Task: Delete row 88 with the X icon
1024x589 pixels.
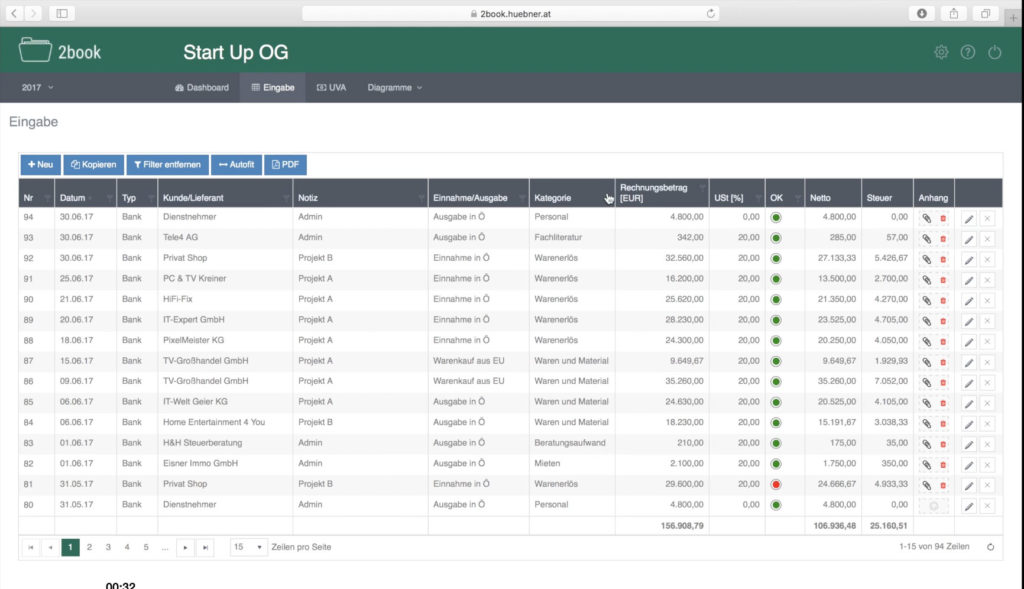Action: pos(987,342)
